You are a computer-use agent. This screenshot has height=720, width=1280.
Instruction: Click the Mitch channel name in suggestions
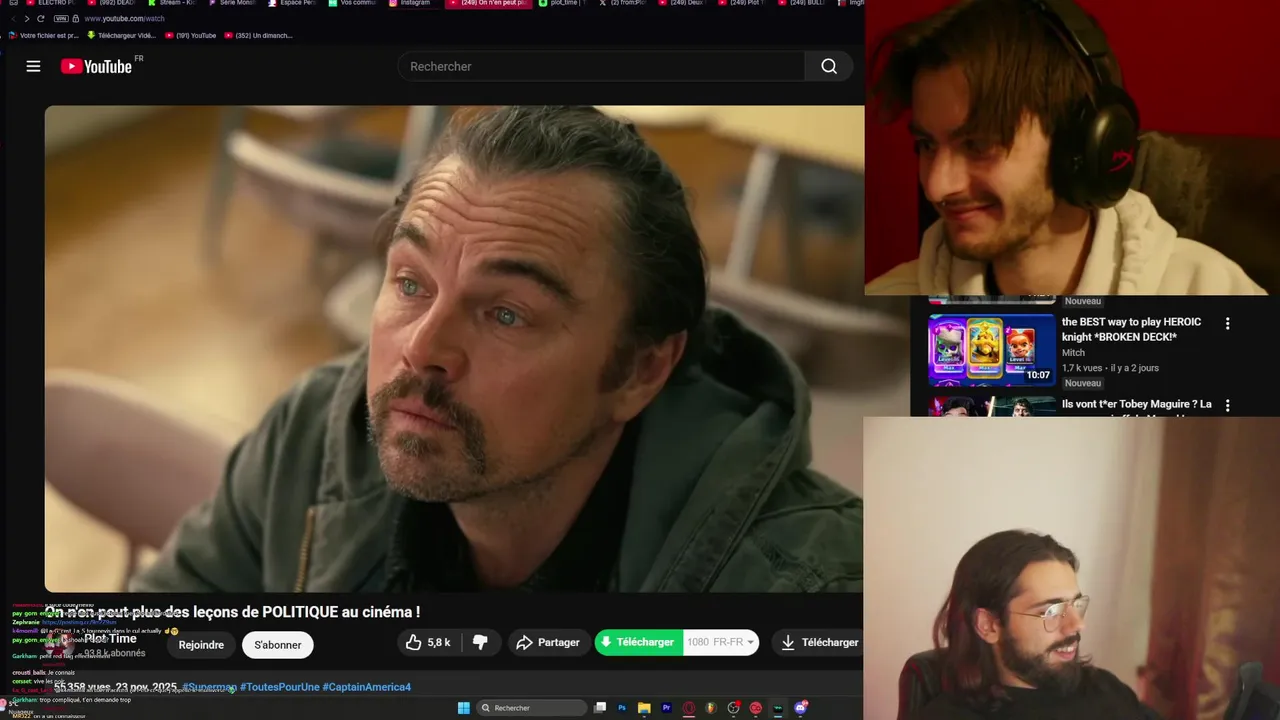pyautogui.click(x=1073, y=352)
